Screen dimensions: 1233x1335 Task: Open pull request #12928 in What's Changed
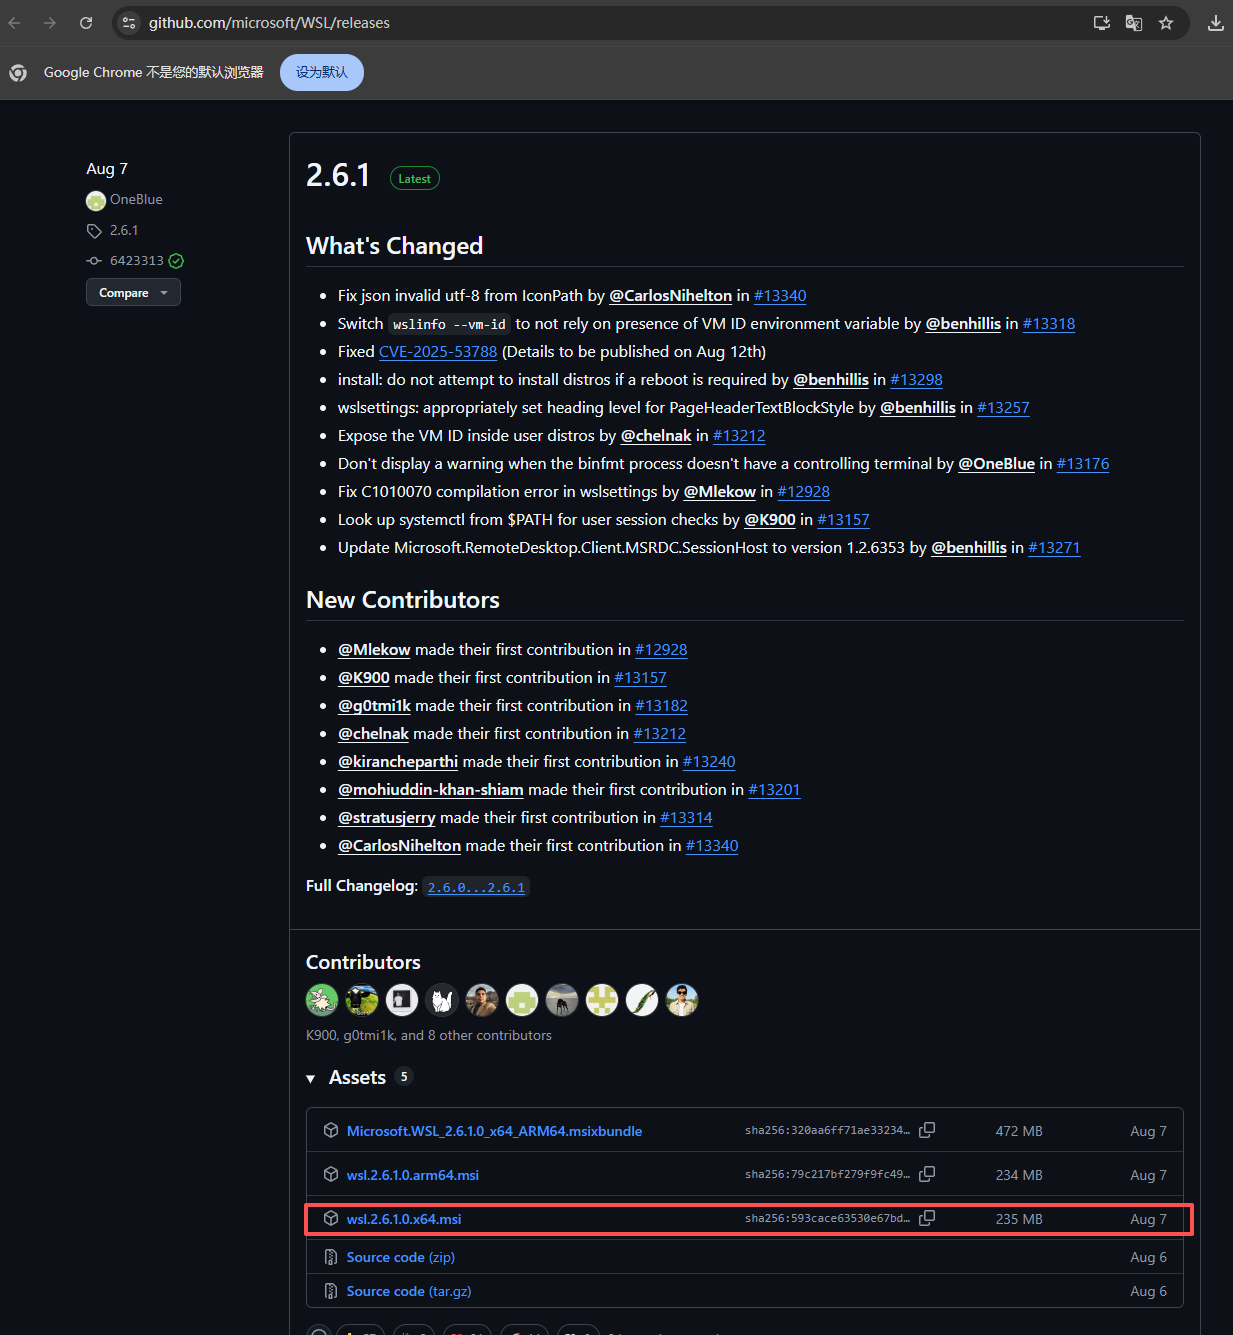click(804, 492)
